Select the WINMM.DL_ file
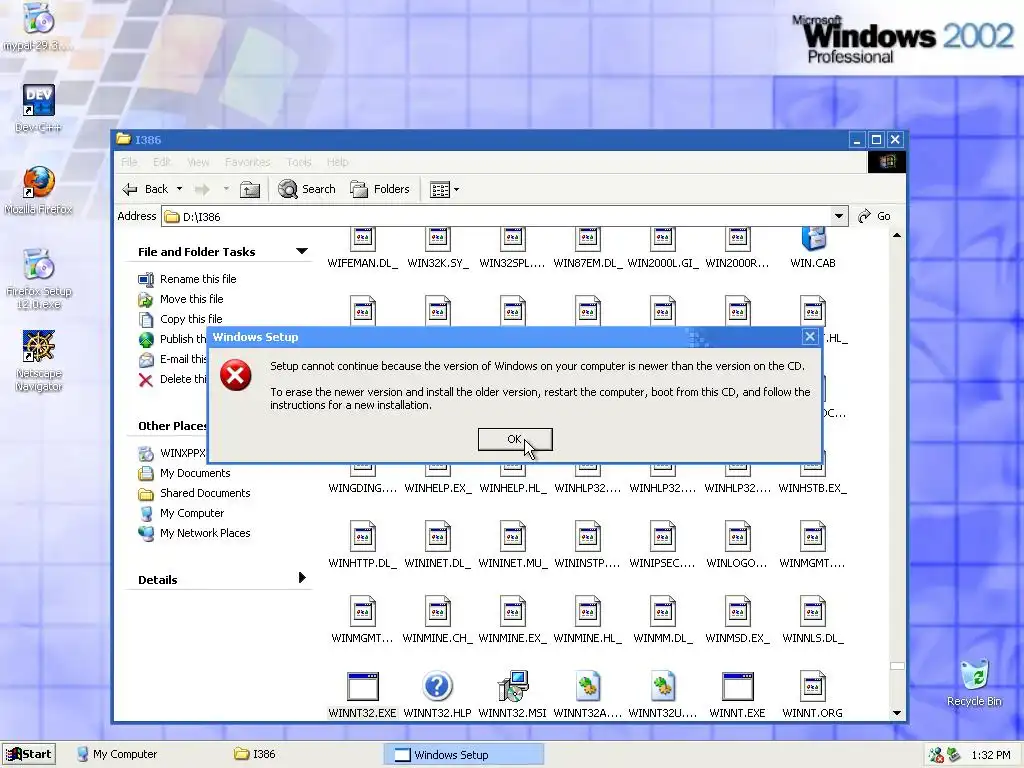Image resolution: width=1024 pixels, height=768 pixels. click(x=662, y=620)
